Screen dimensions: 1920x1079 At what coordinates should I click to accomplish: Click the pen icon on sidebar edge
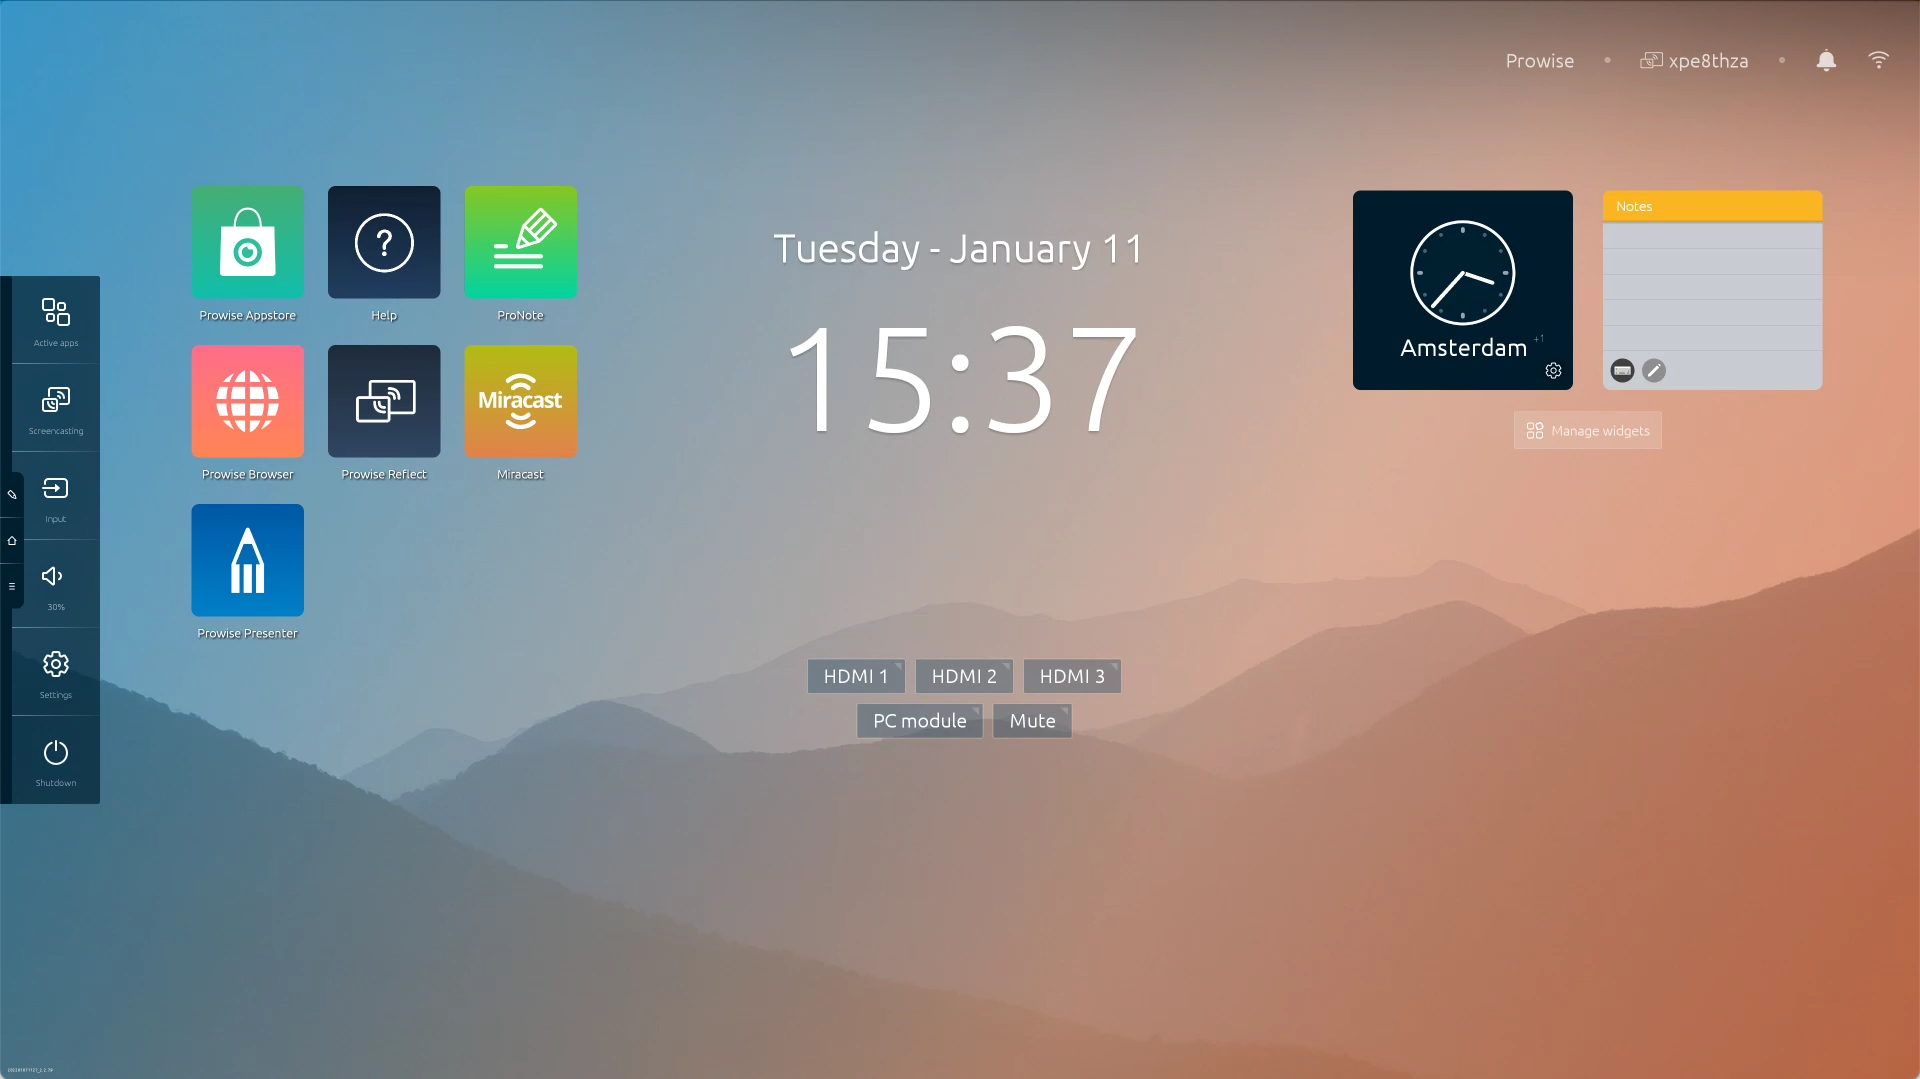pos(12,494)
